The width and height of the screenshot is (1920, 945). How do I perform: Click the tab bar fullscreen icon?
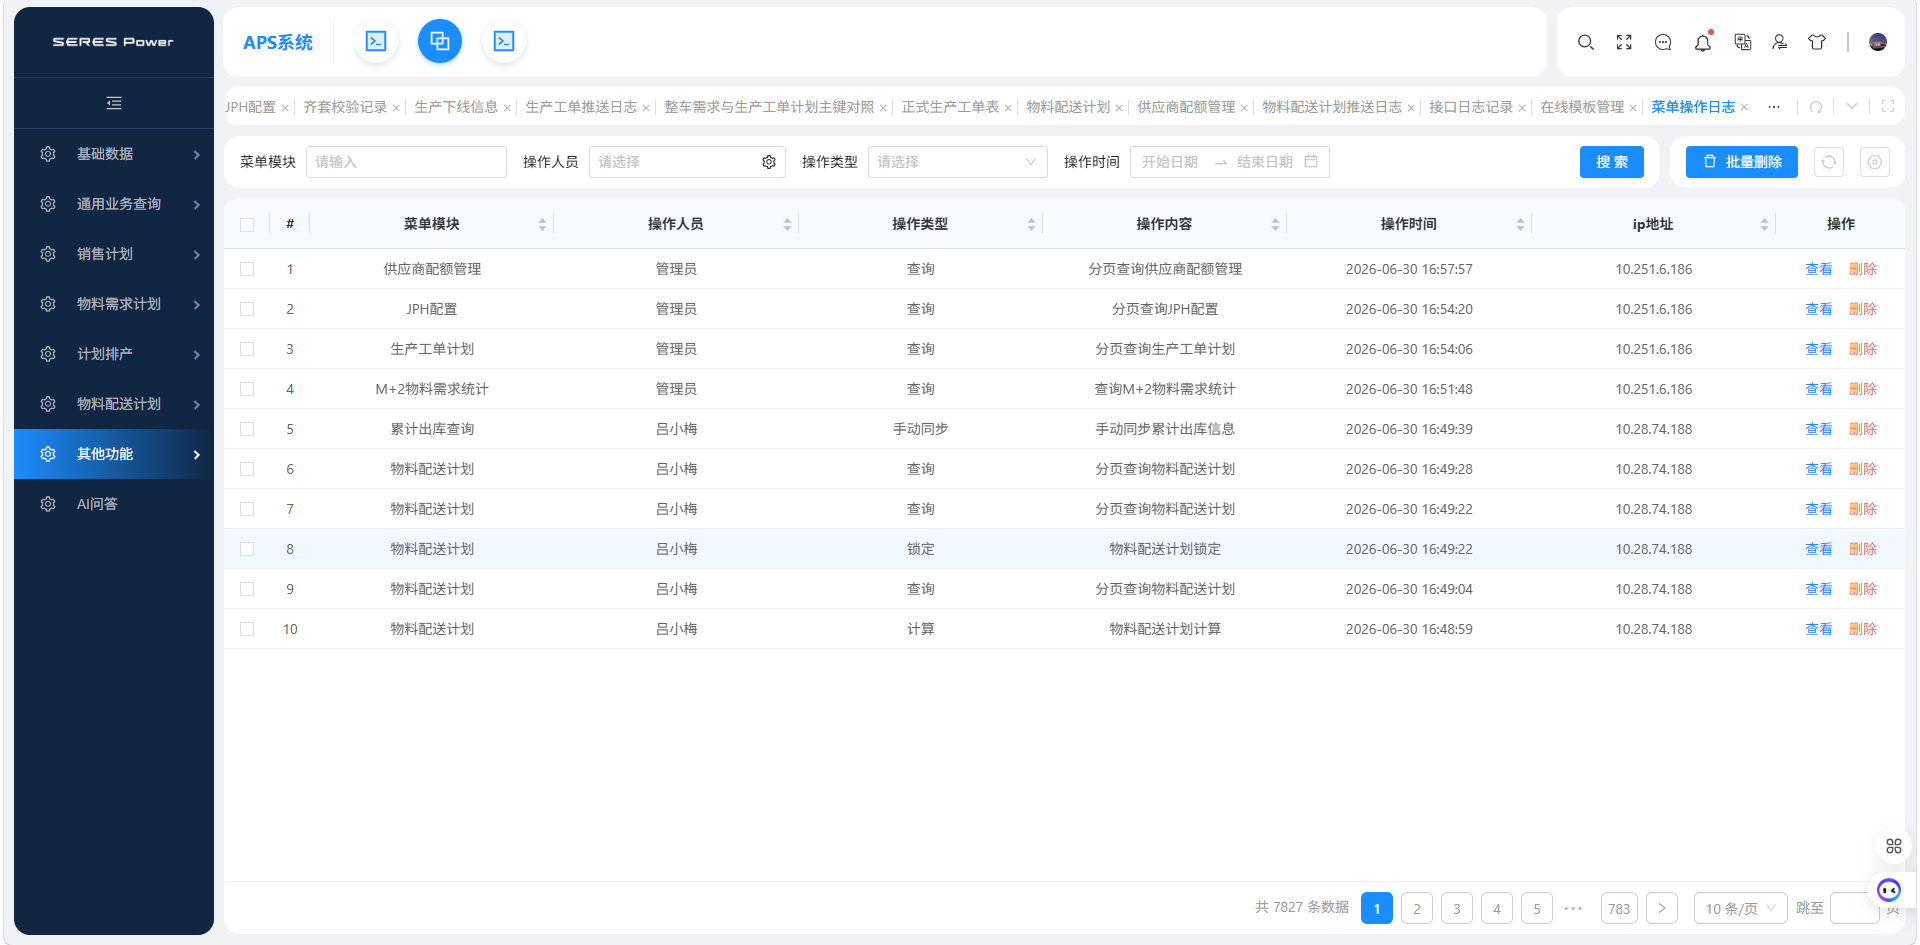click(1888, 106)
